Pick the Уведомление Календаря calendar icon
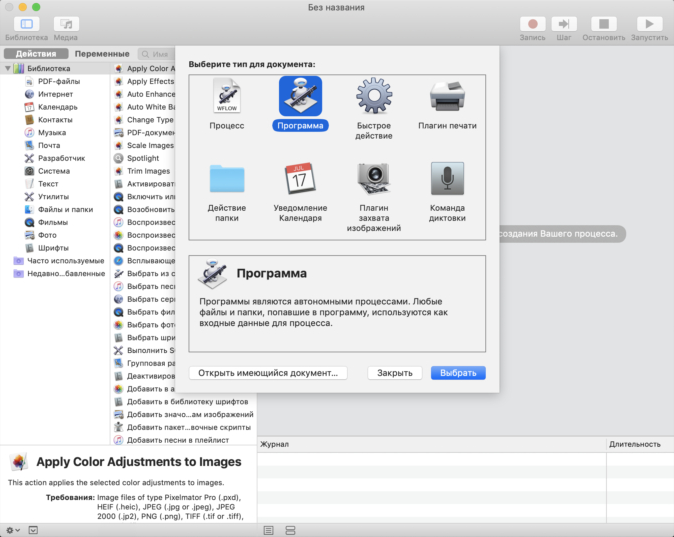The width and height of the screenshot is (674, 537). click(300, 178)
